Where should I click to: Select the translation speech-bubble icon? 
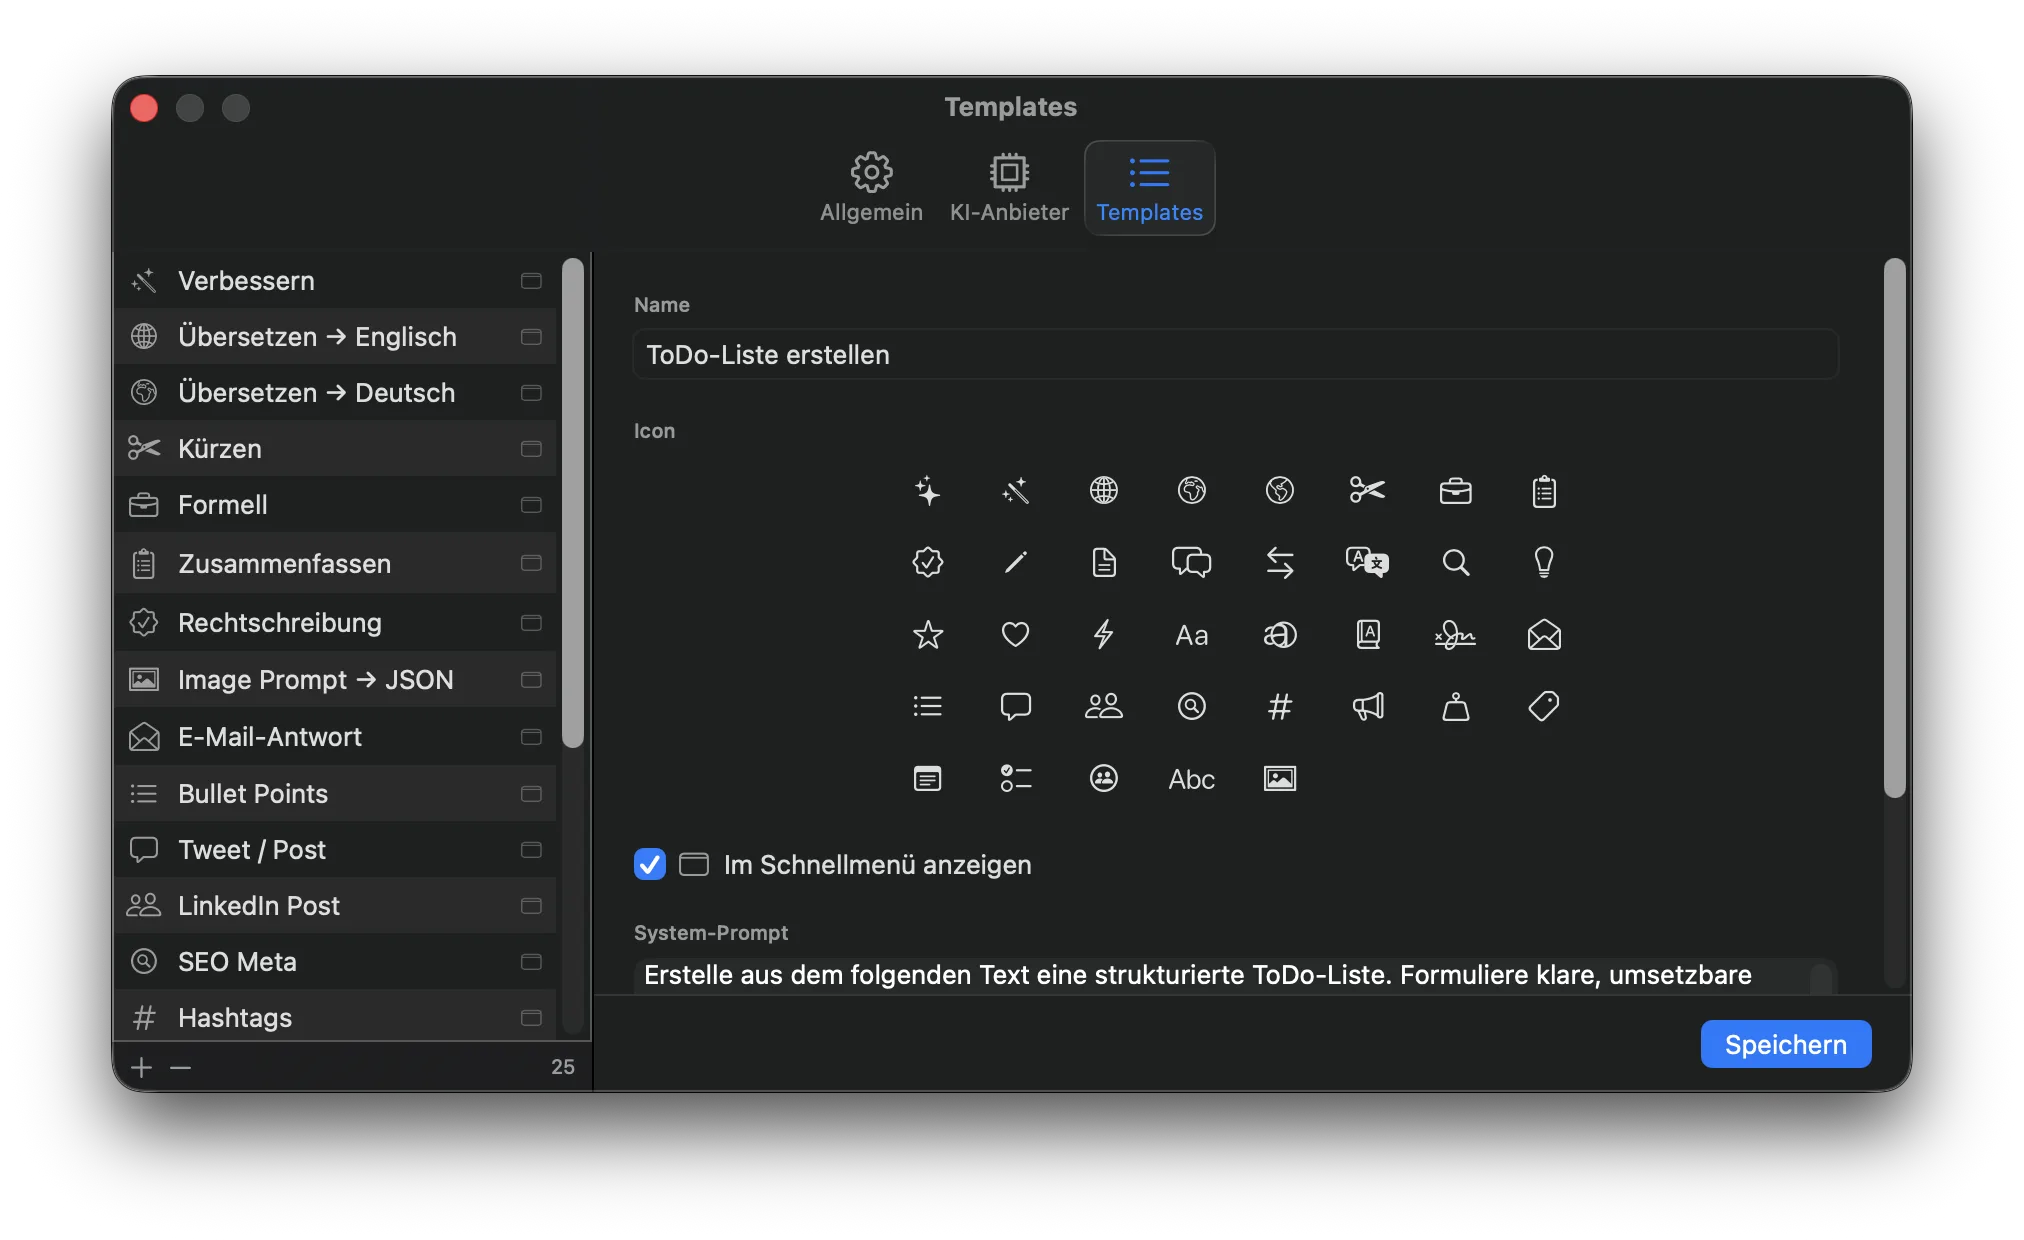1368,562
